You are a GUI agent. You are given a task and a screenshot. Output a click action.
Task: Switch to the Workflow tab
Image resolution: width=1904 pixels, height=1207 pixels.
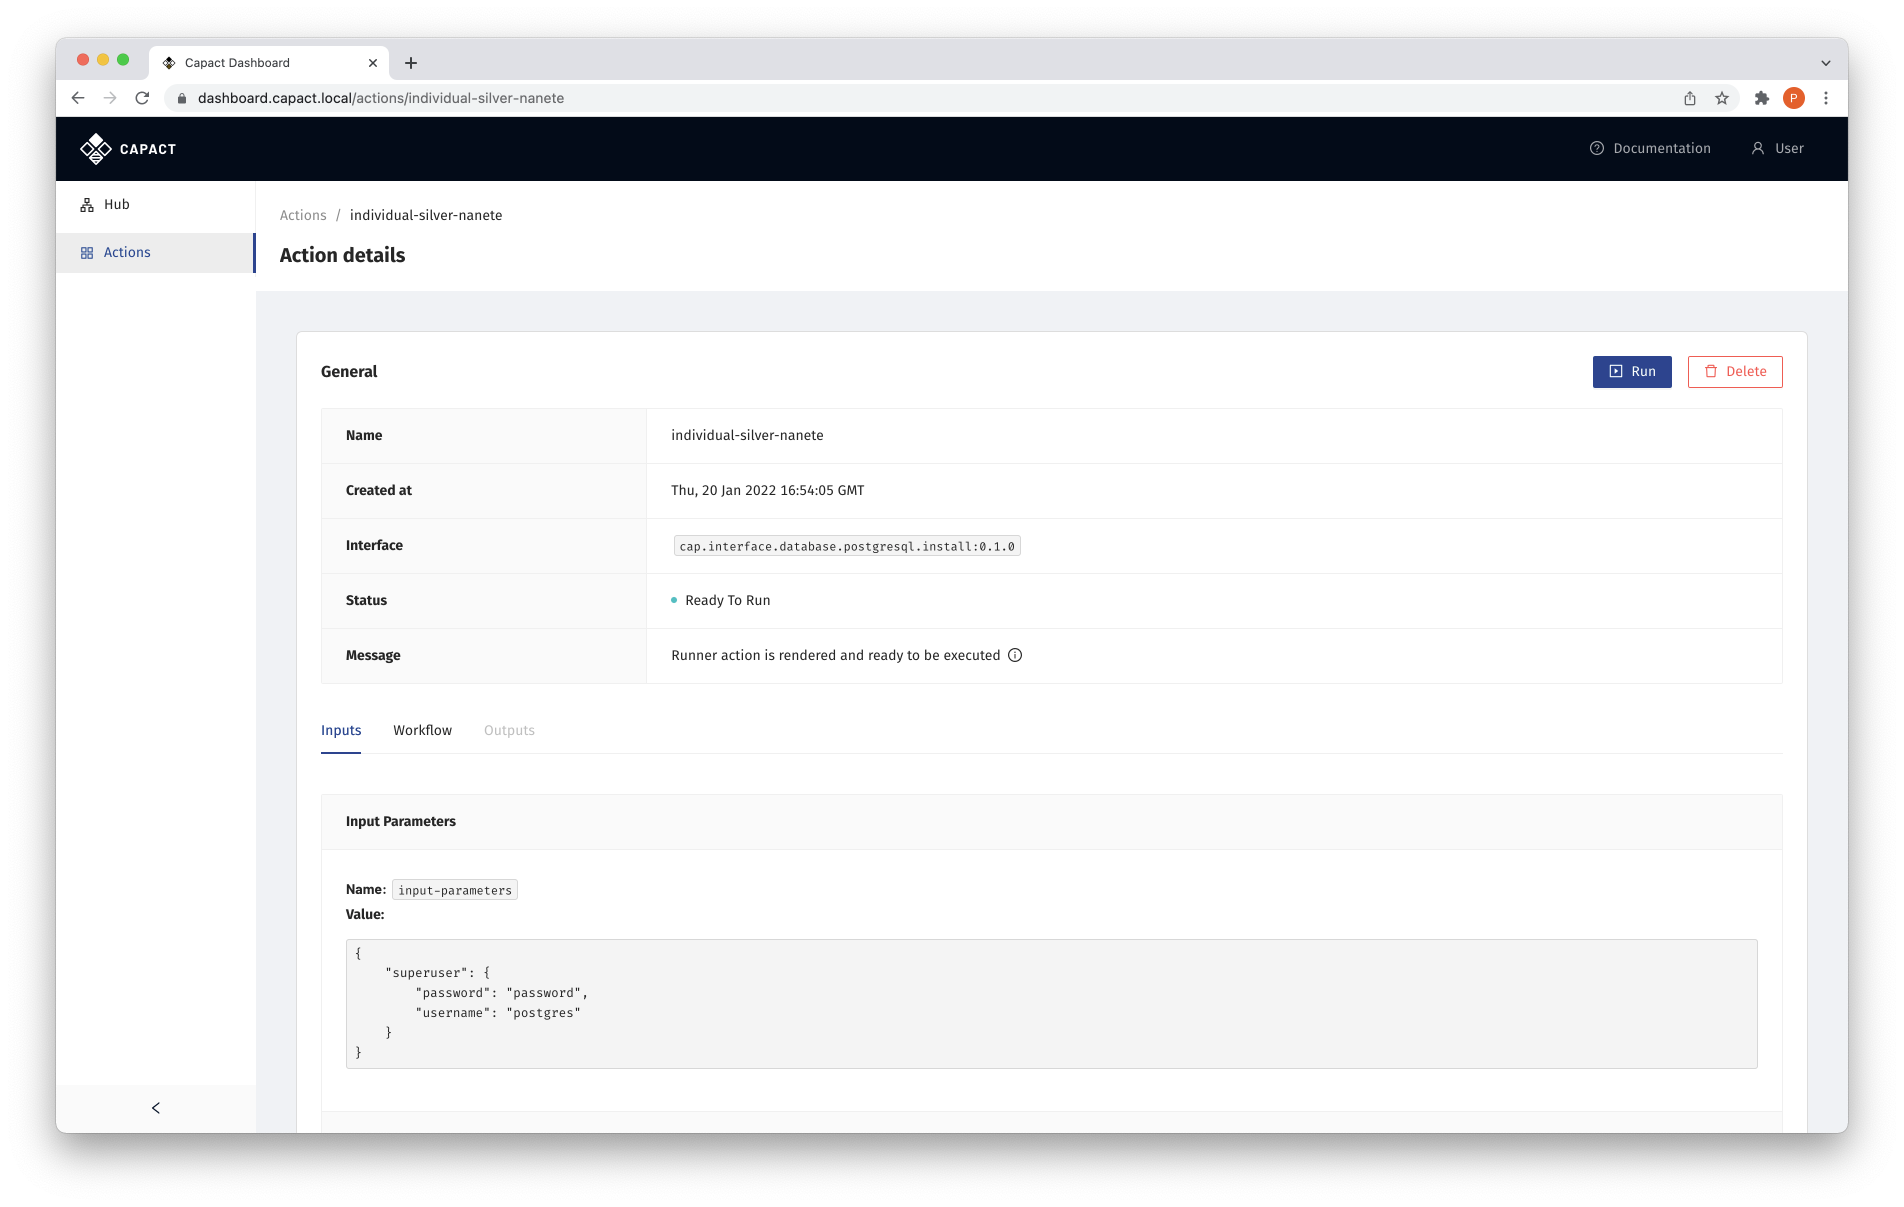pyautogui.click(x=422, y=731)
